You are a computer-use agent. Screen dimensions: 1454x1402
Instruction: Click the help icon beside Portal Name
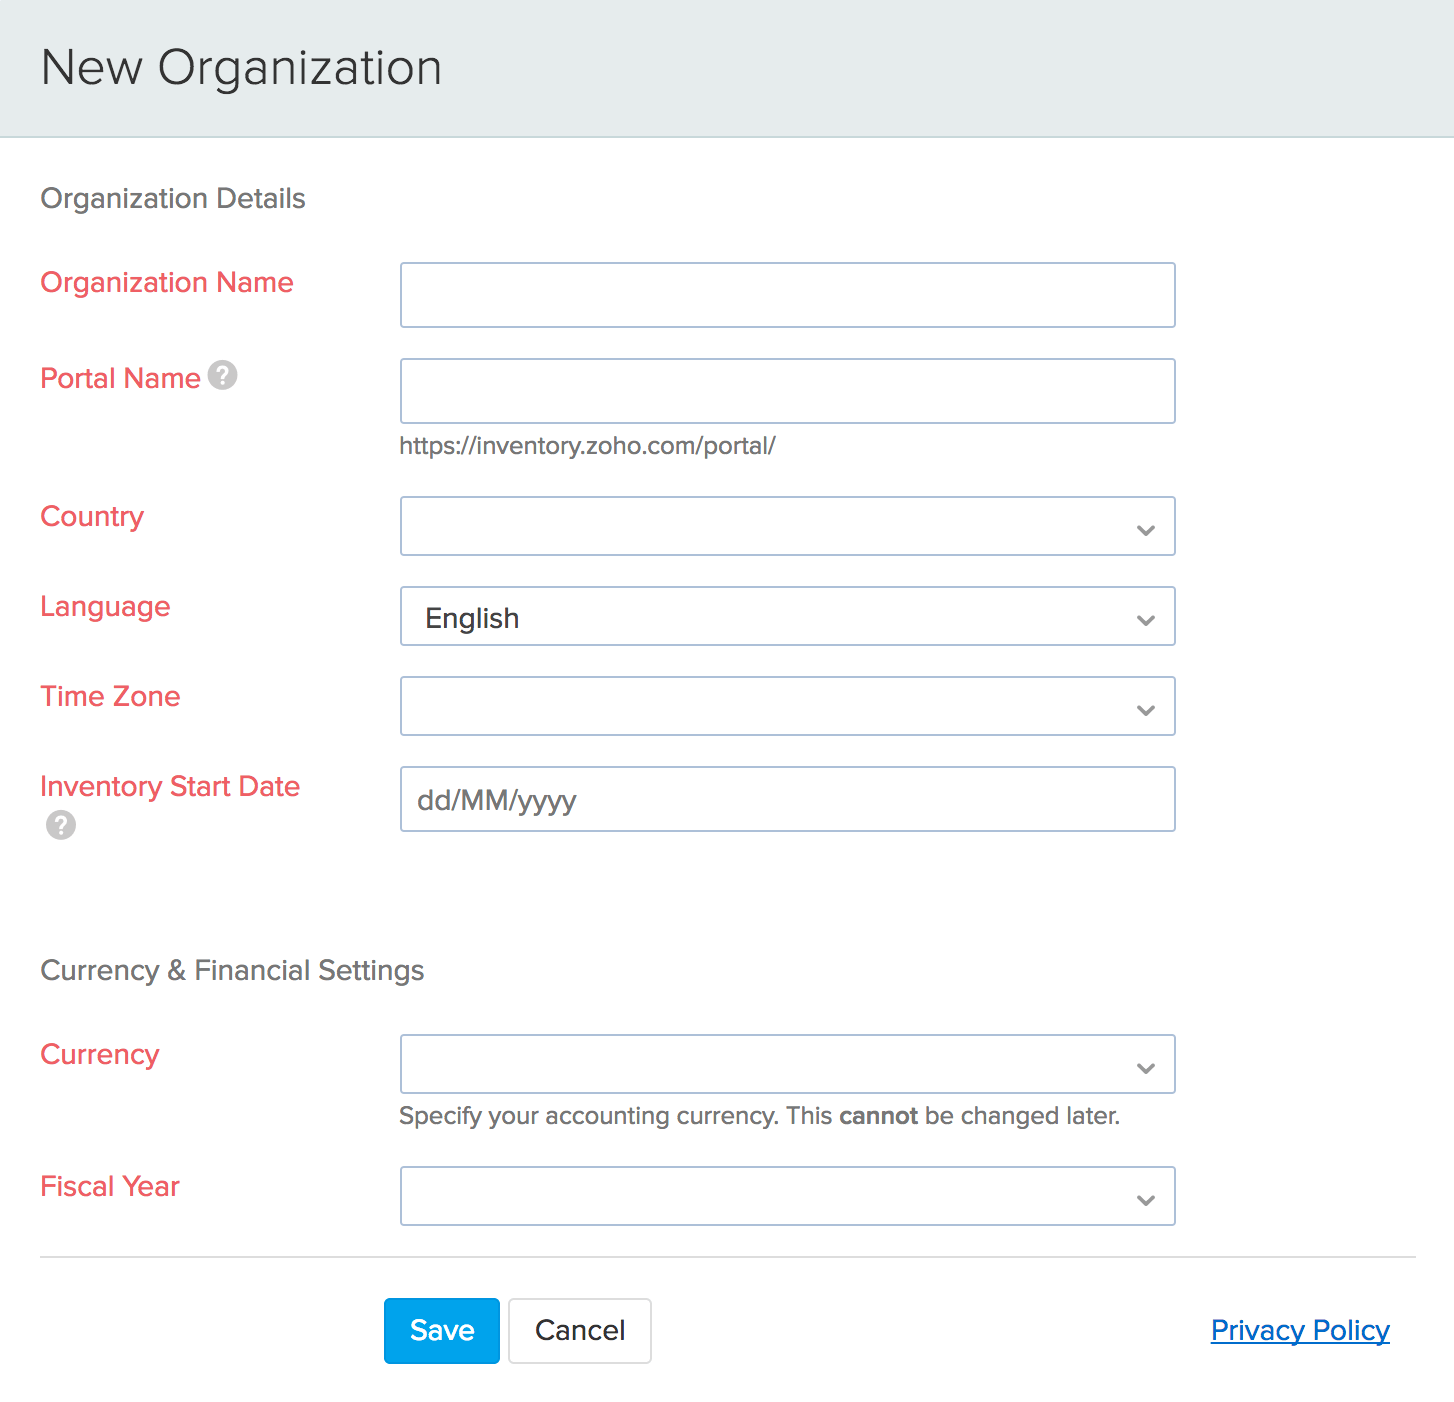[222, 376]
